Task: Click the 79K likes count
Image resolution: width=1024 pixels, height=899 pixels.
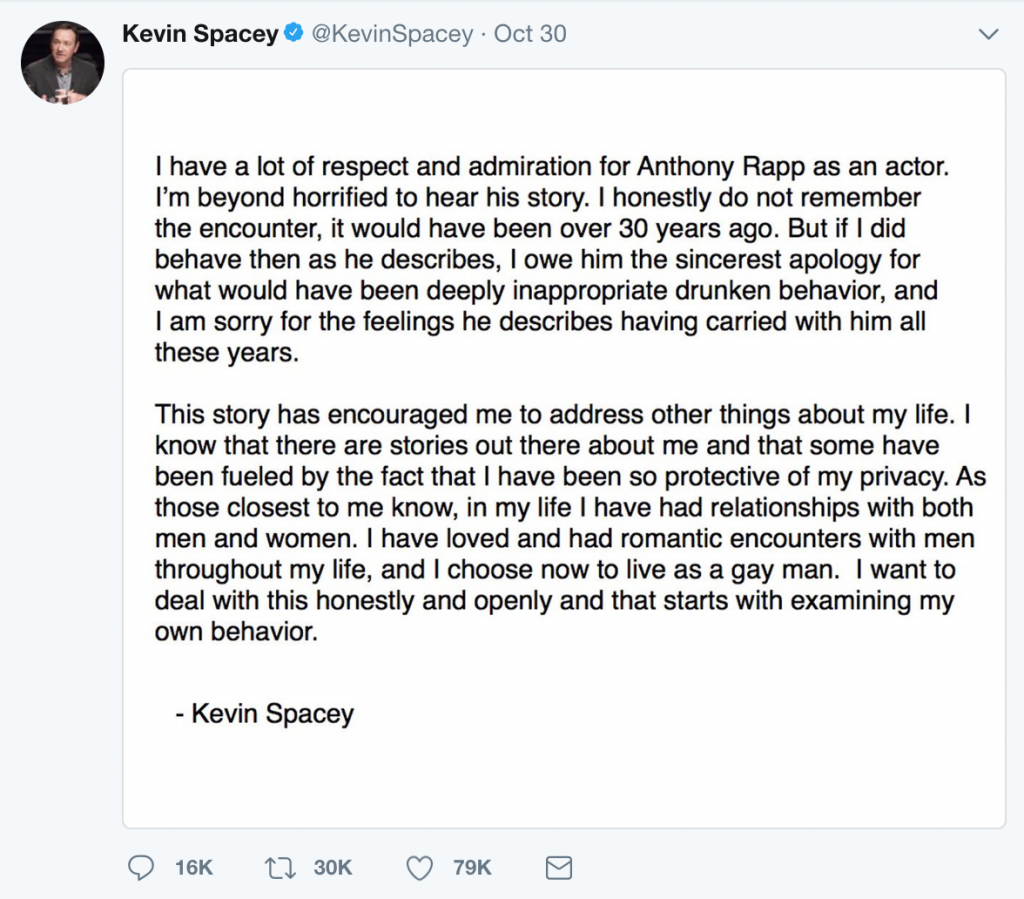Action: click(472, 868)
